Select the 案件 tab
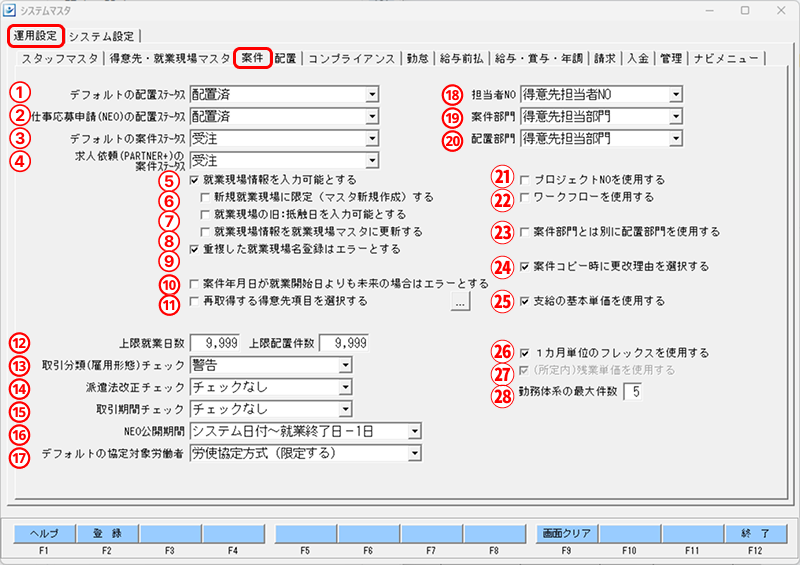The height and width of the screenshot is (565, 800). (253, 58)
